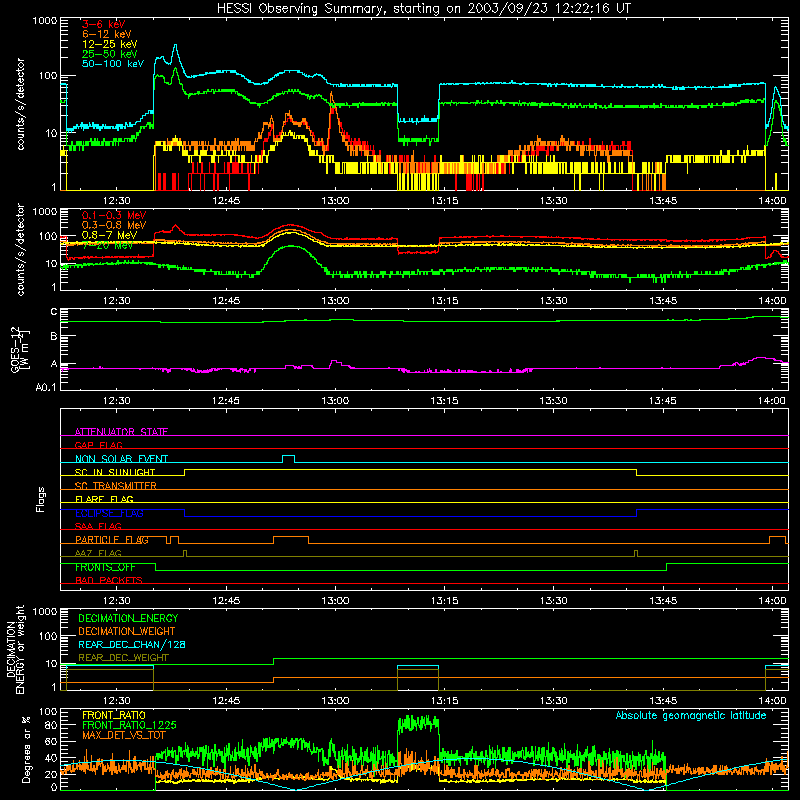Screen dimensions: 800x800
Task: Click the '13:15' tick under the Flags panel
Action: pyautogui.click(x=444, y=601)
